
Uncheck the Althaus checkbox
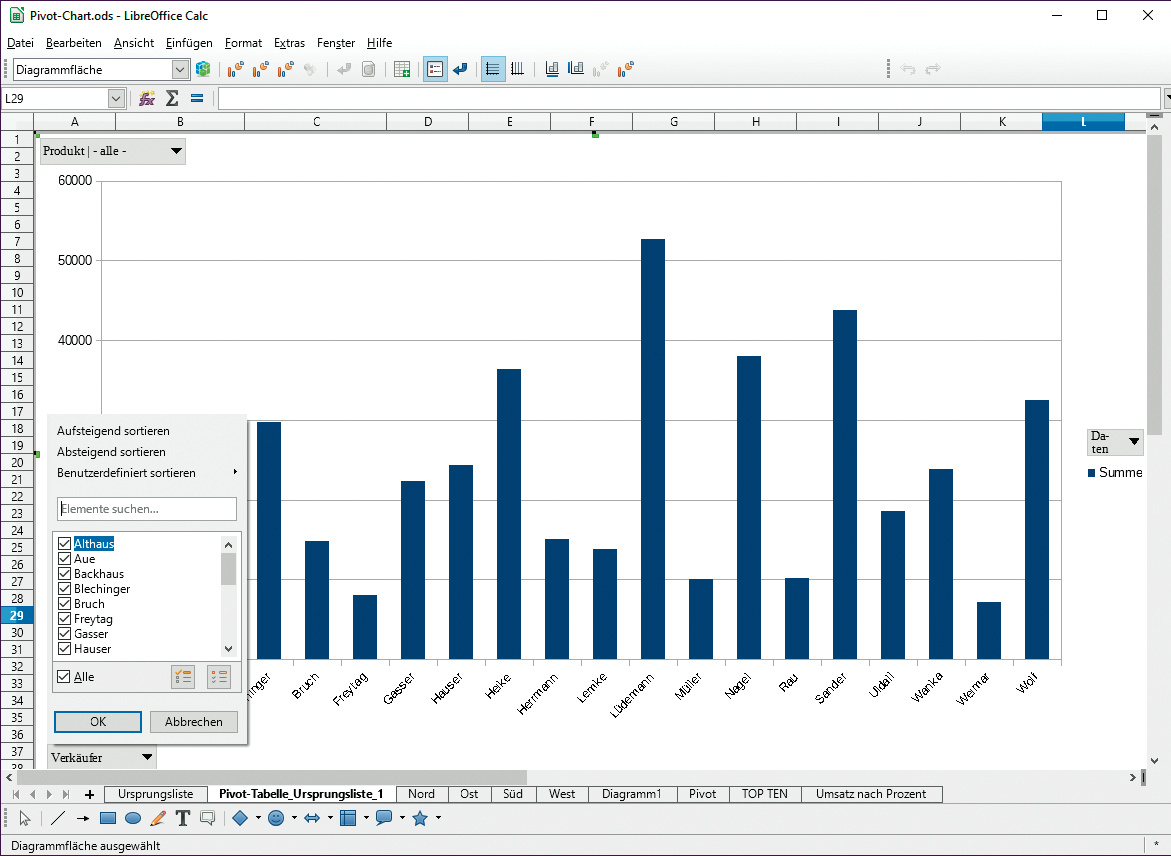tap(65, 544)
